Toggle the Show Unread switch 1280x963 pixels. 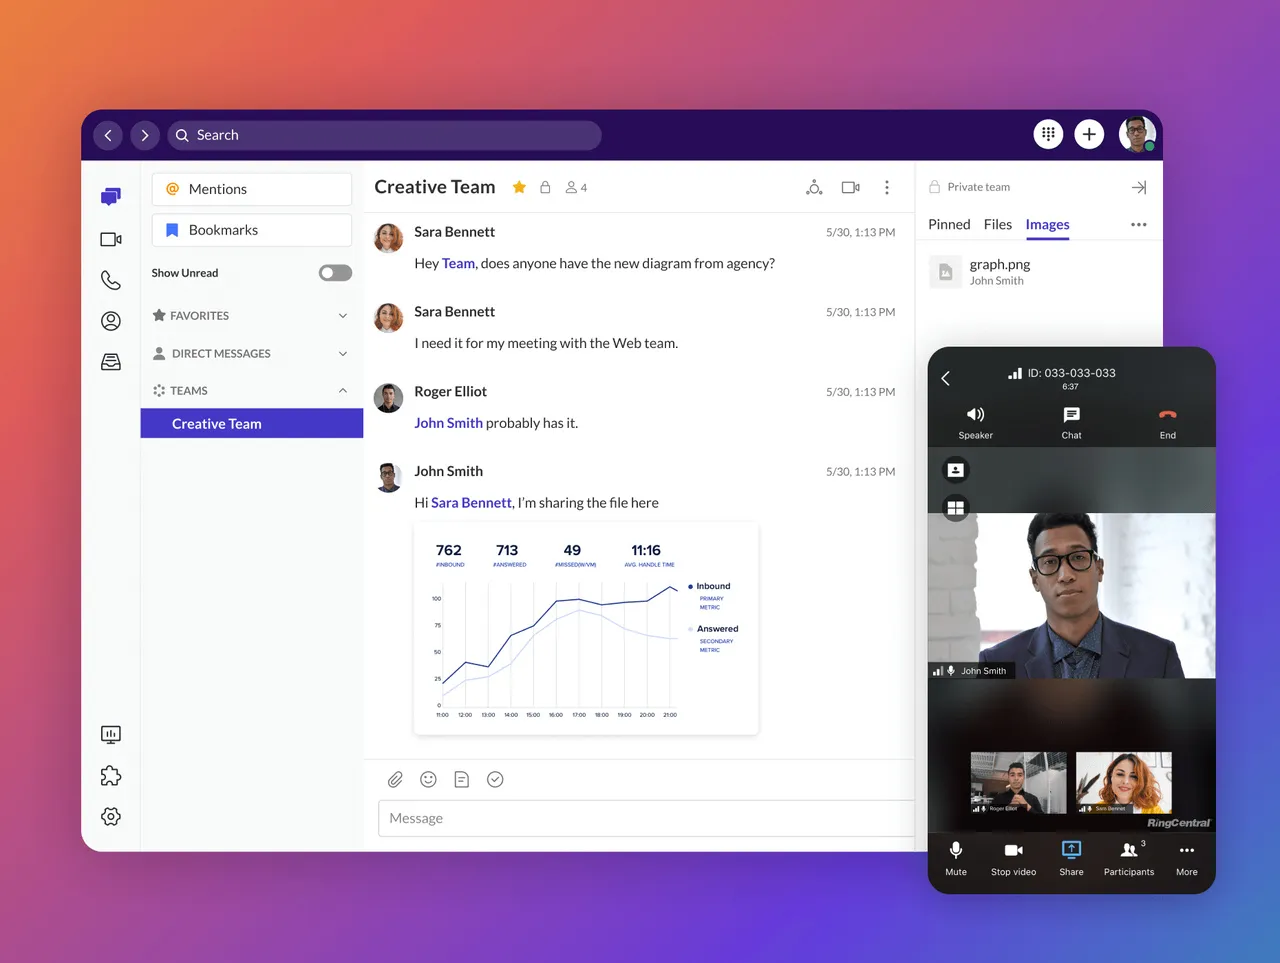(335, 273)
